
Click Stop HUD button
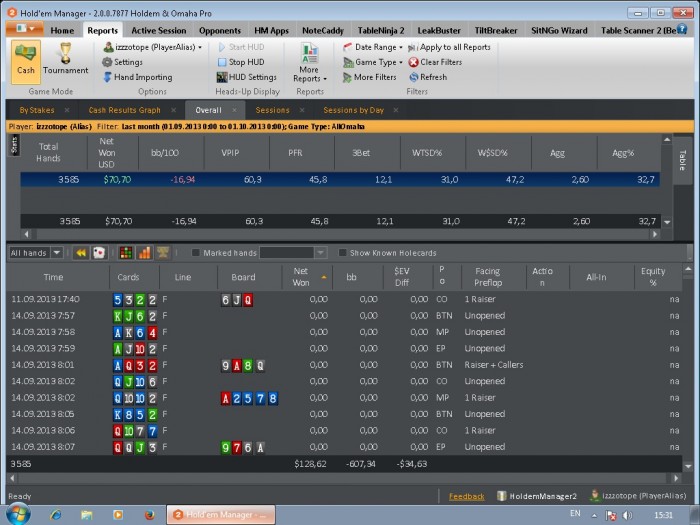pyautogui.click(x=241, y=62)
